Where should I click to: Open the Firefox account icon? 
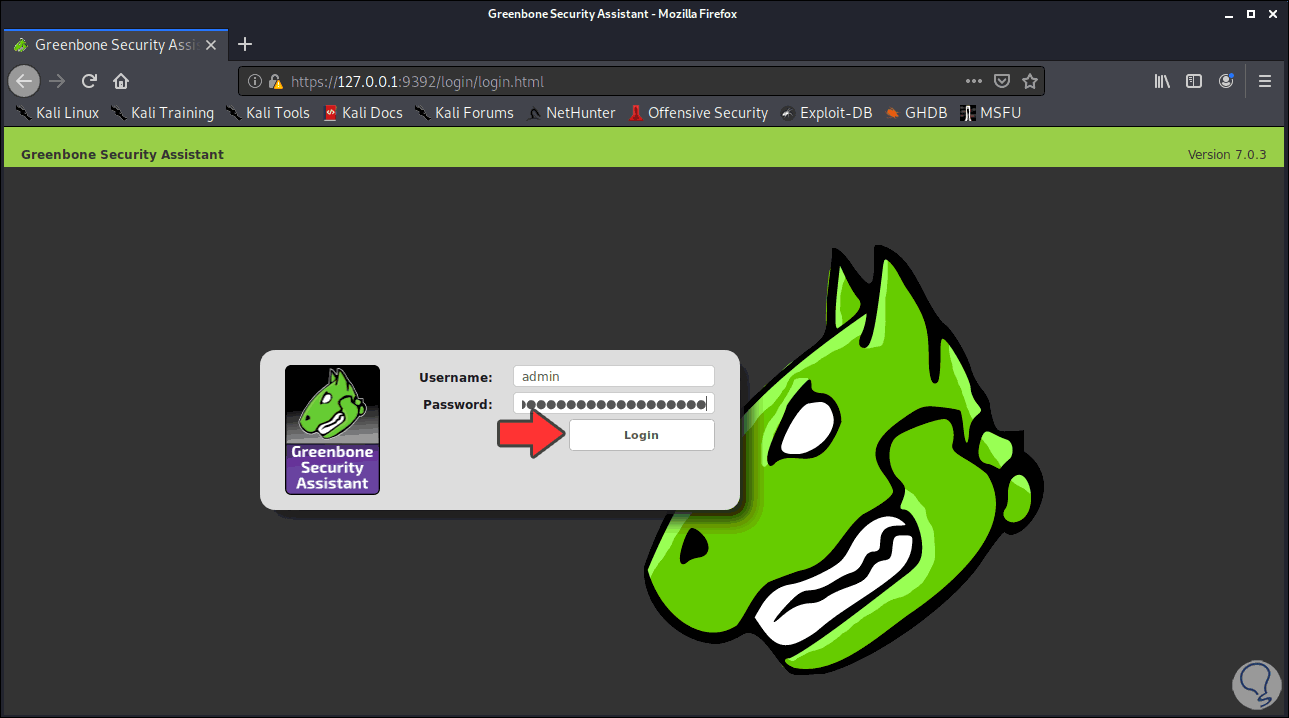pyautogui.click(x=1226, y=82)
